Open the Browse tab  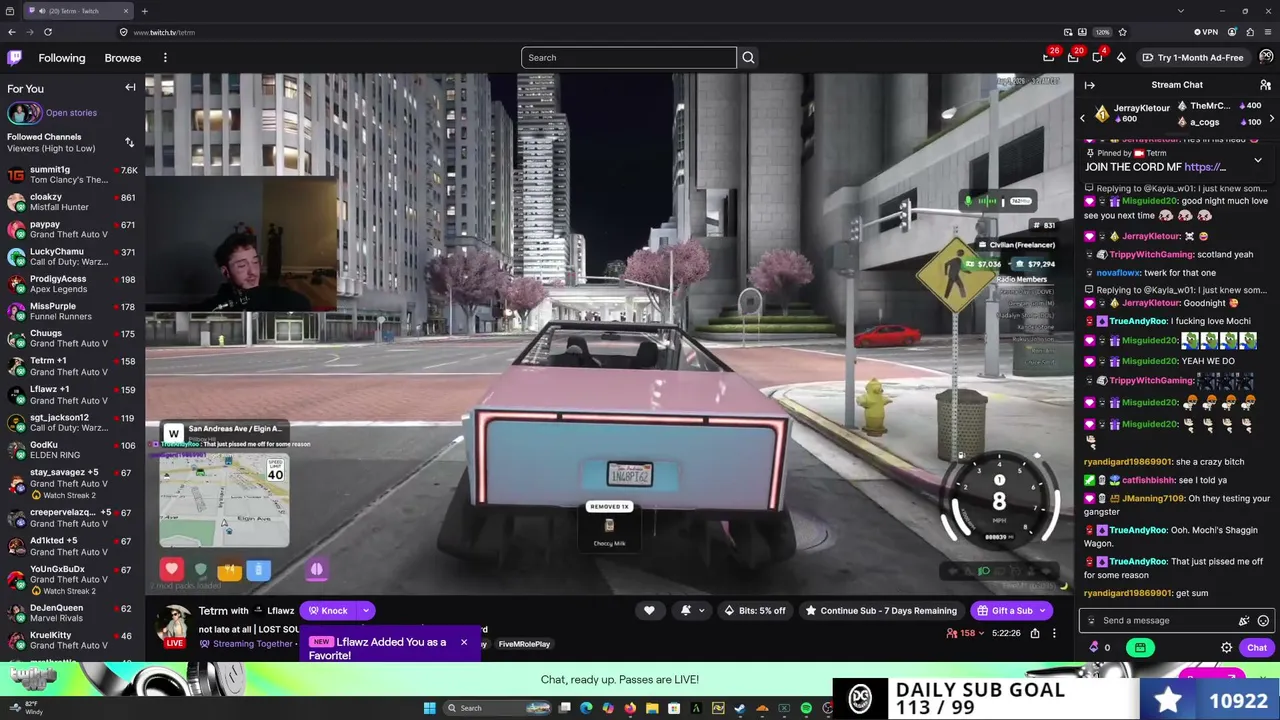pos(123,58)
